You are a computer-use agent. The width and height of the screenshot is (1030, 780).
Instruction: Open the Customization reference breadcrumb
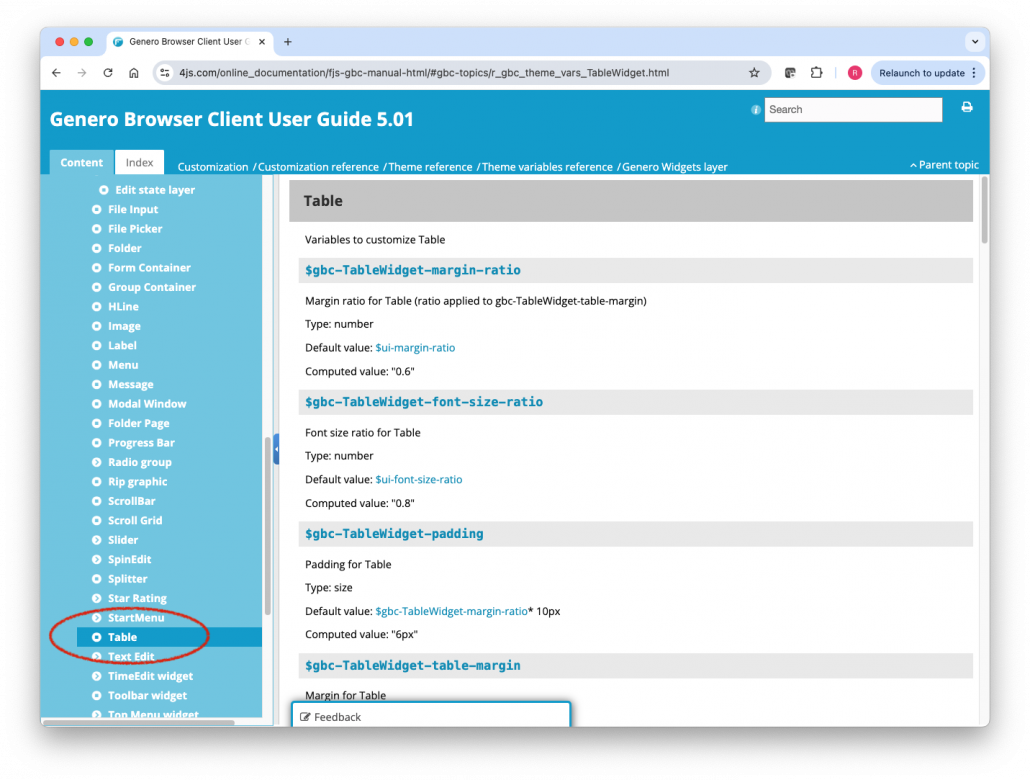tap(318, 167)
